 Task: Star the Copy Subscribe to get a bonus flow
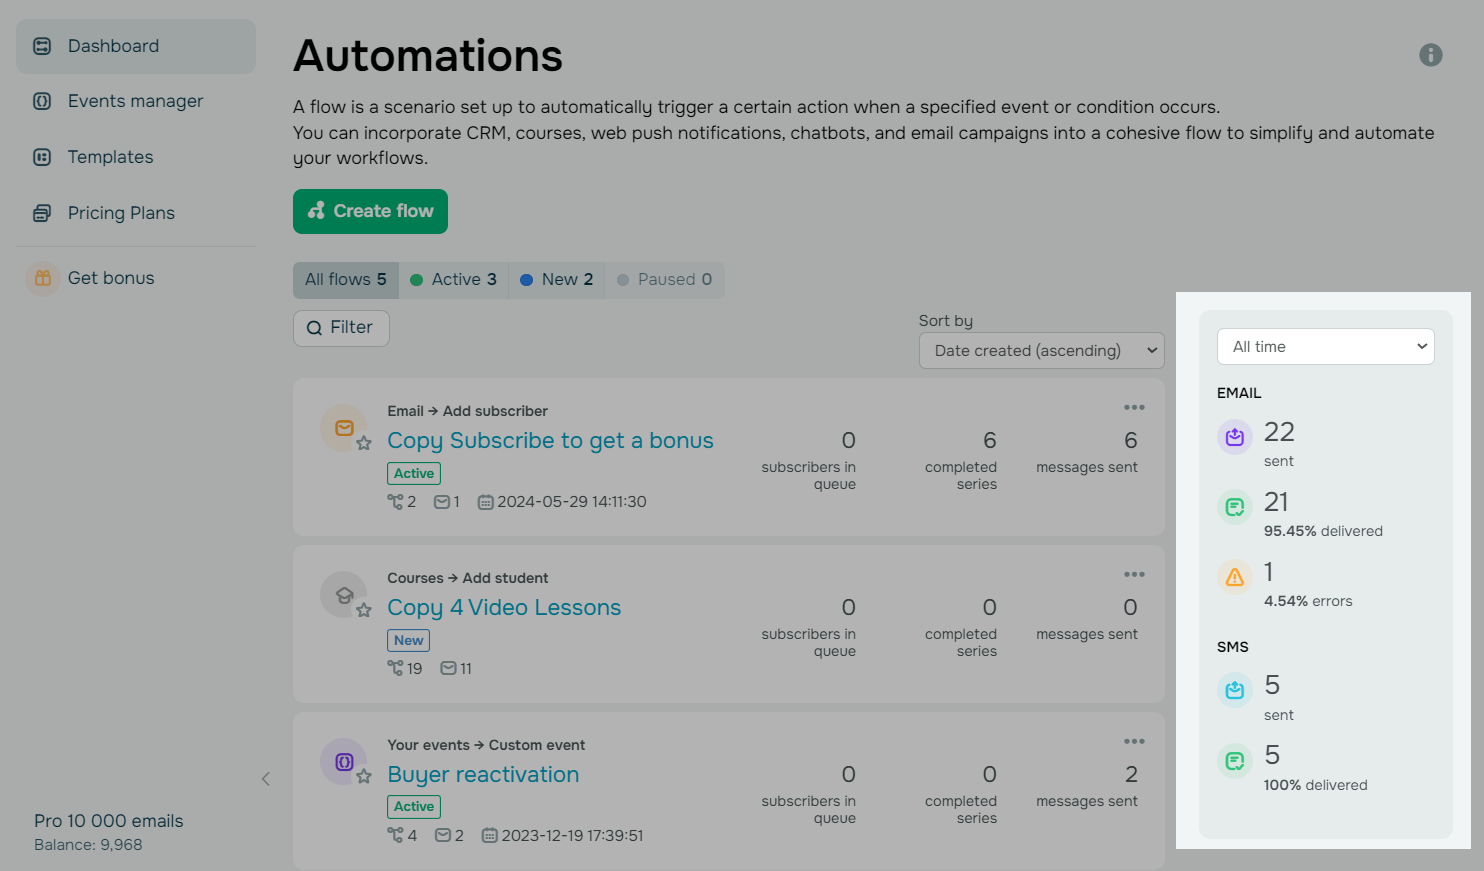[364, 443]
